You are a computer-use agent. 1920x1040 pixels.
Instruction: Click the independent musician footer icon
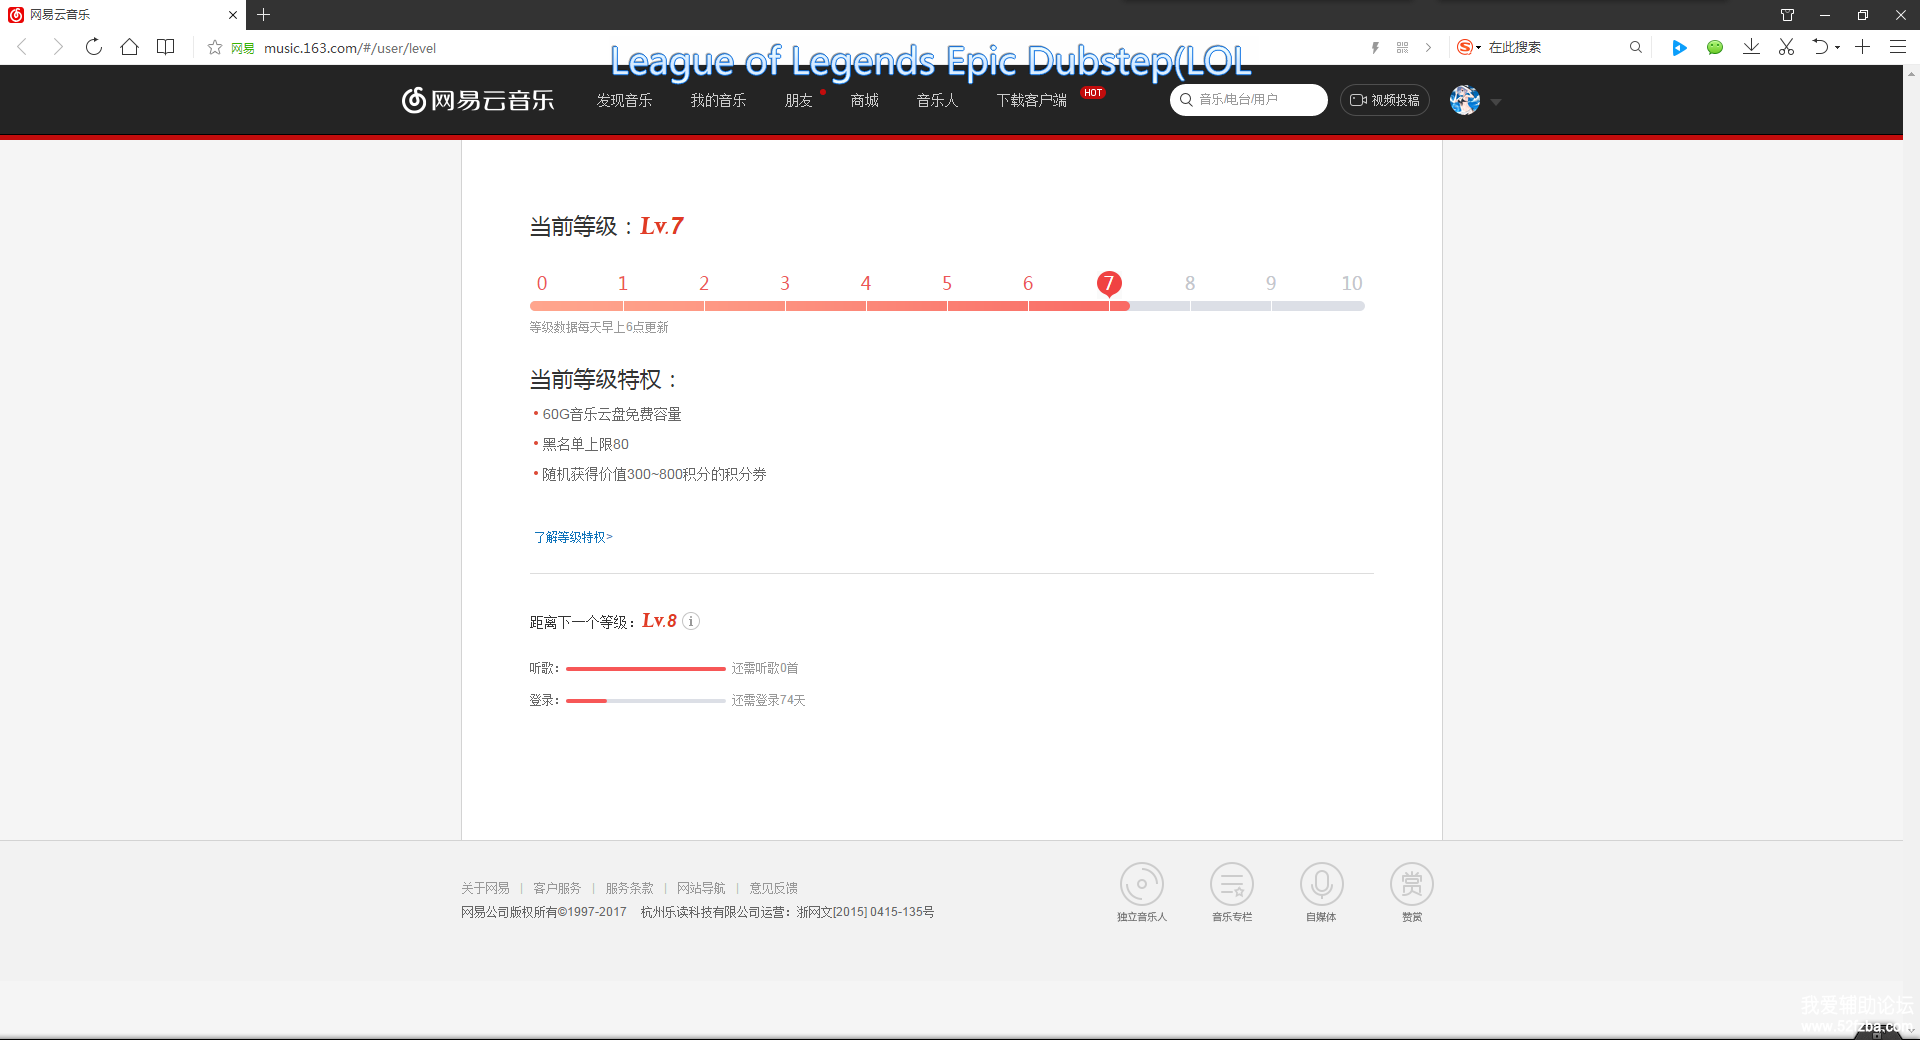(x=1141, y=884)
